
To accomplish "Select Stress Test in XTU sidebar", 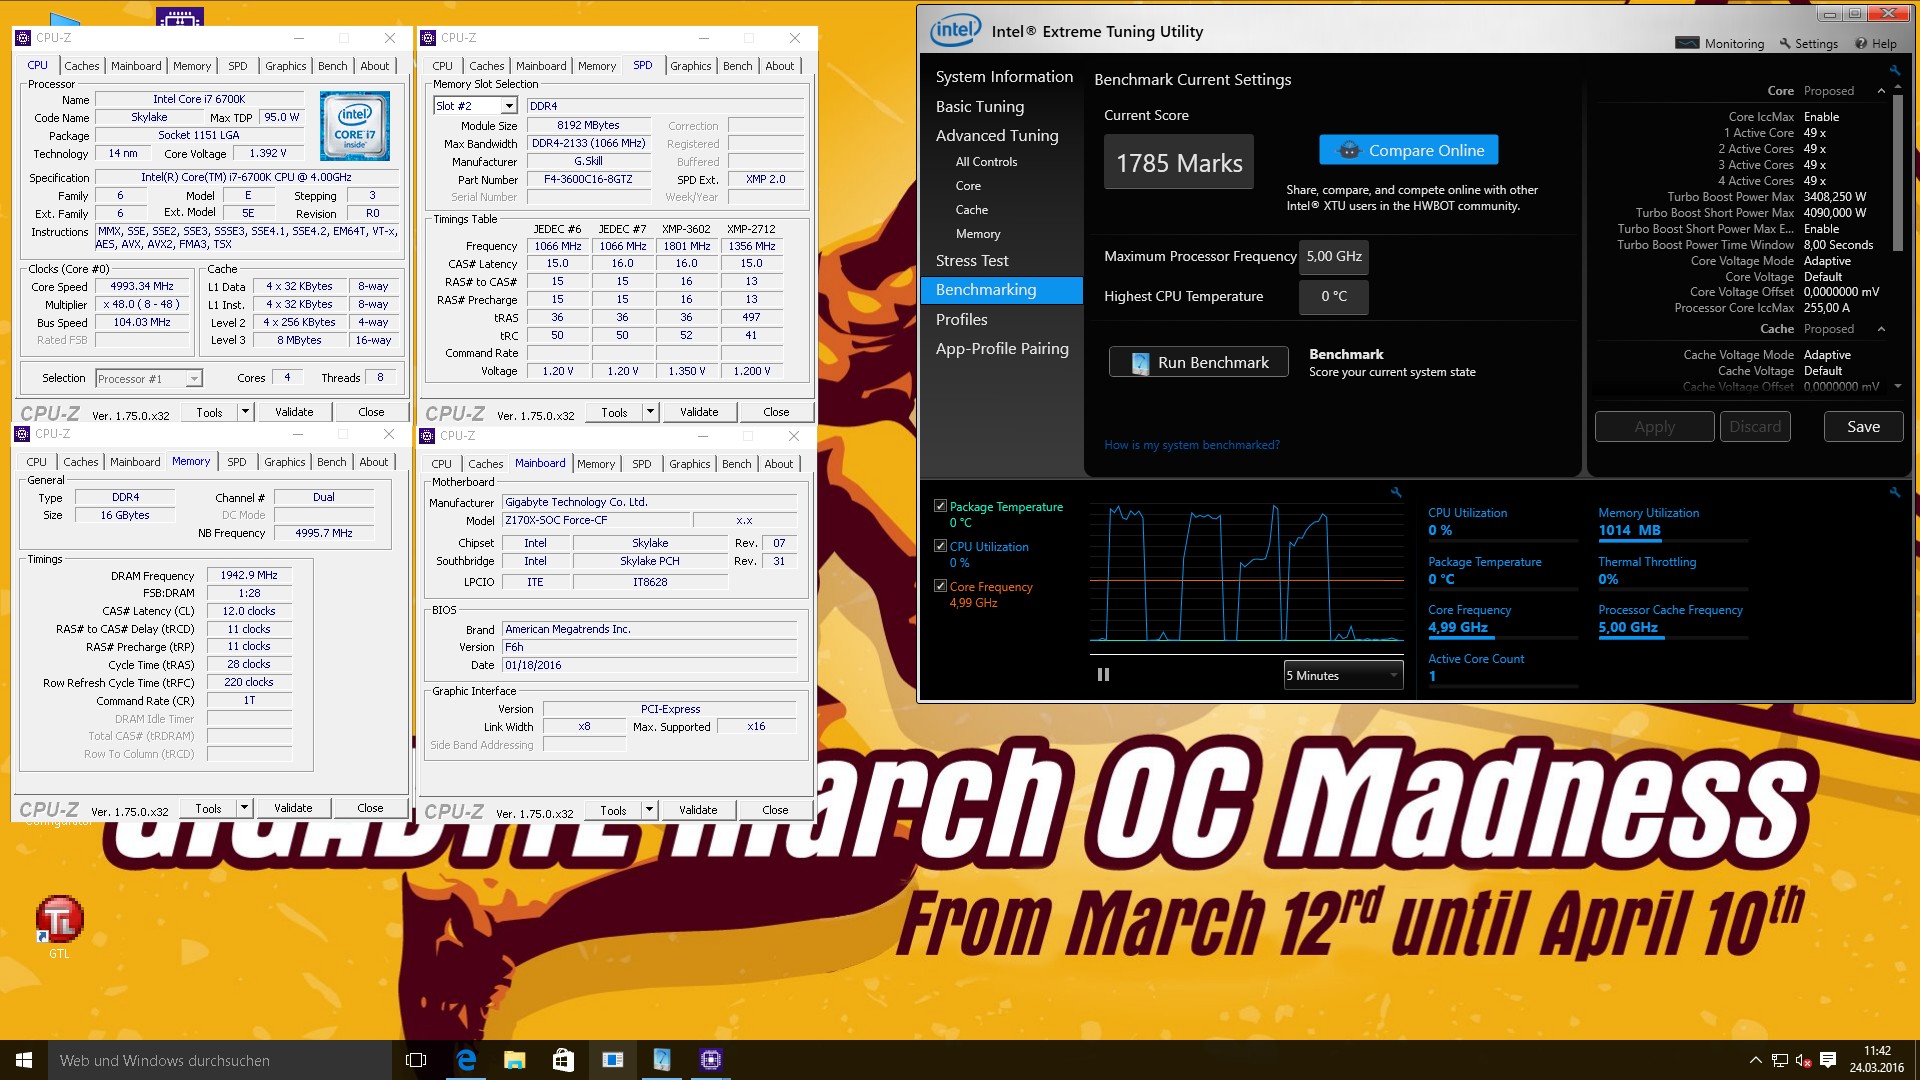I will [972, 261].
